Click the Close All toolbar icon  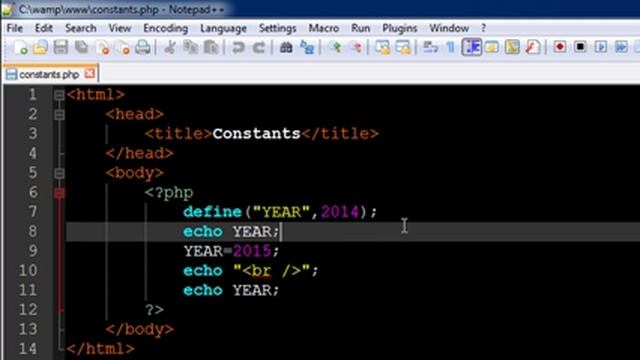[x=122, y=47]
